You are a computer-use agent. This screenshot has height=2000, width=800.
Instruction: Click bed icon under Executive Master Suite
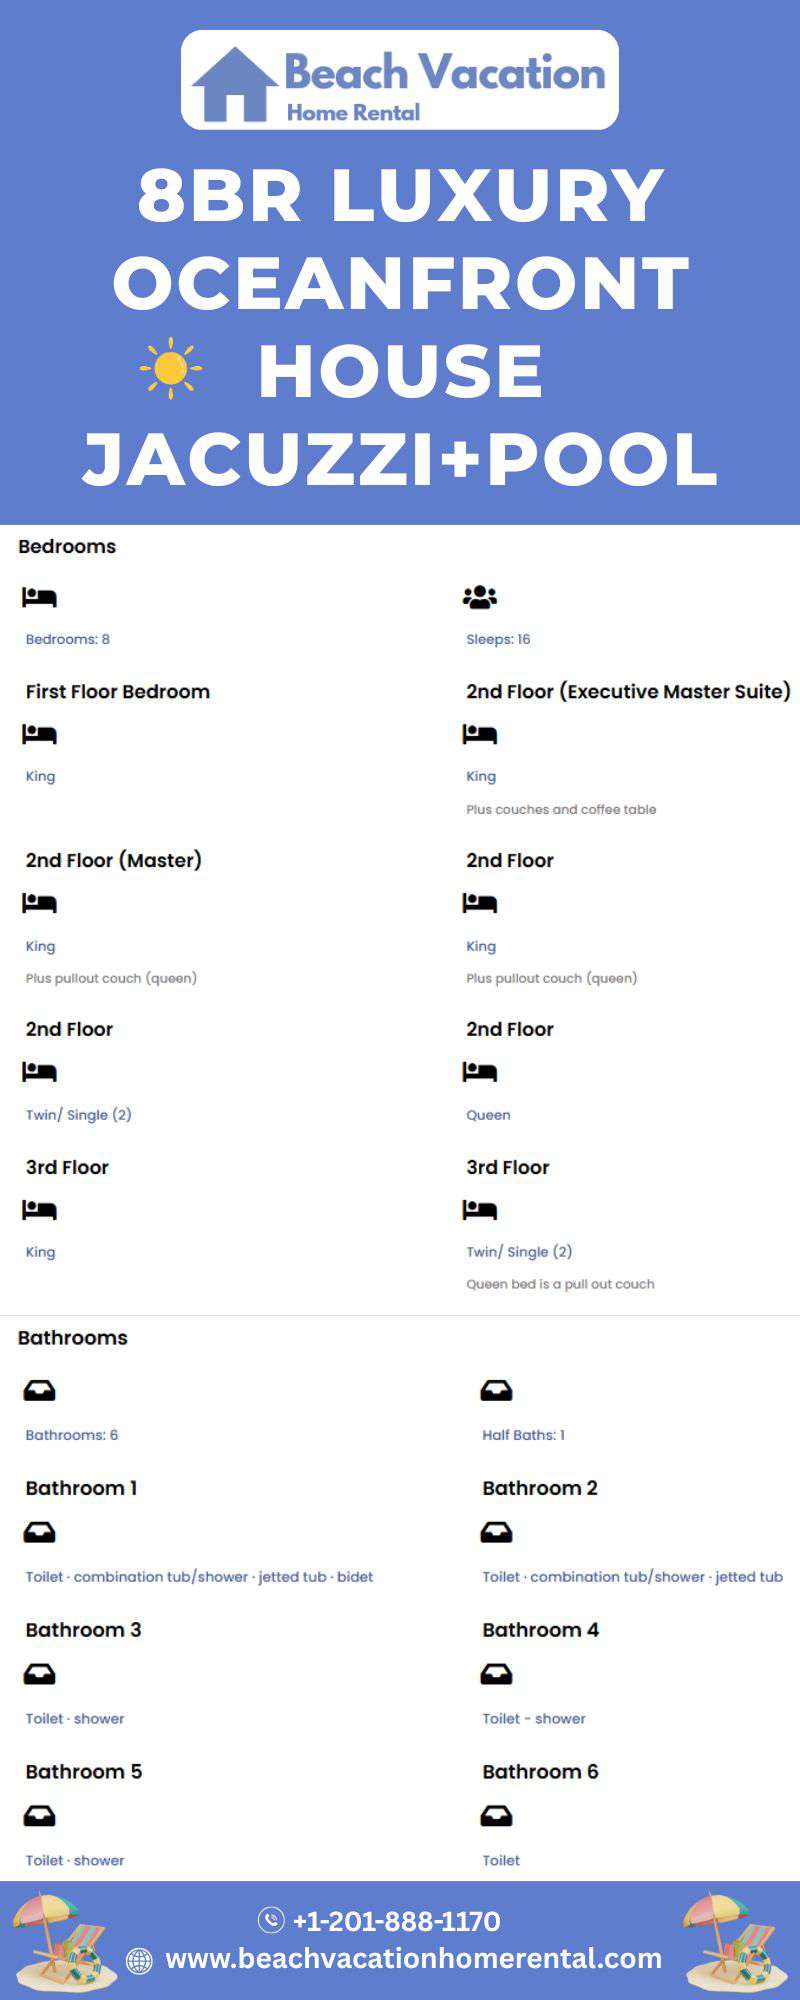tap(480, 735)
